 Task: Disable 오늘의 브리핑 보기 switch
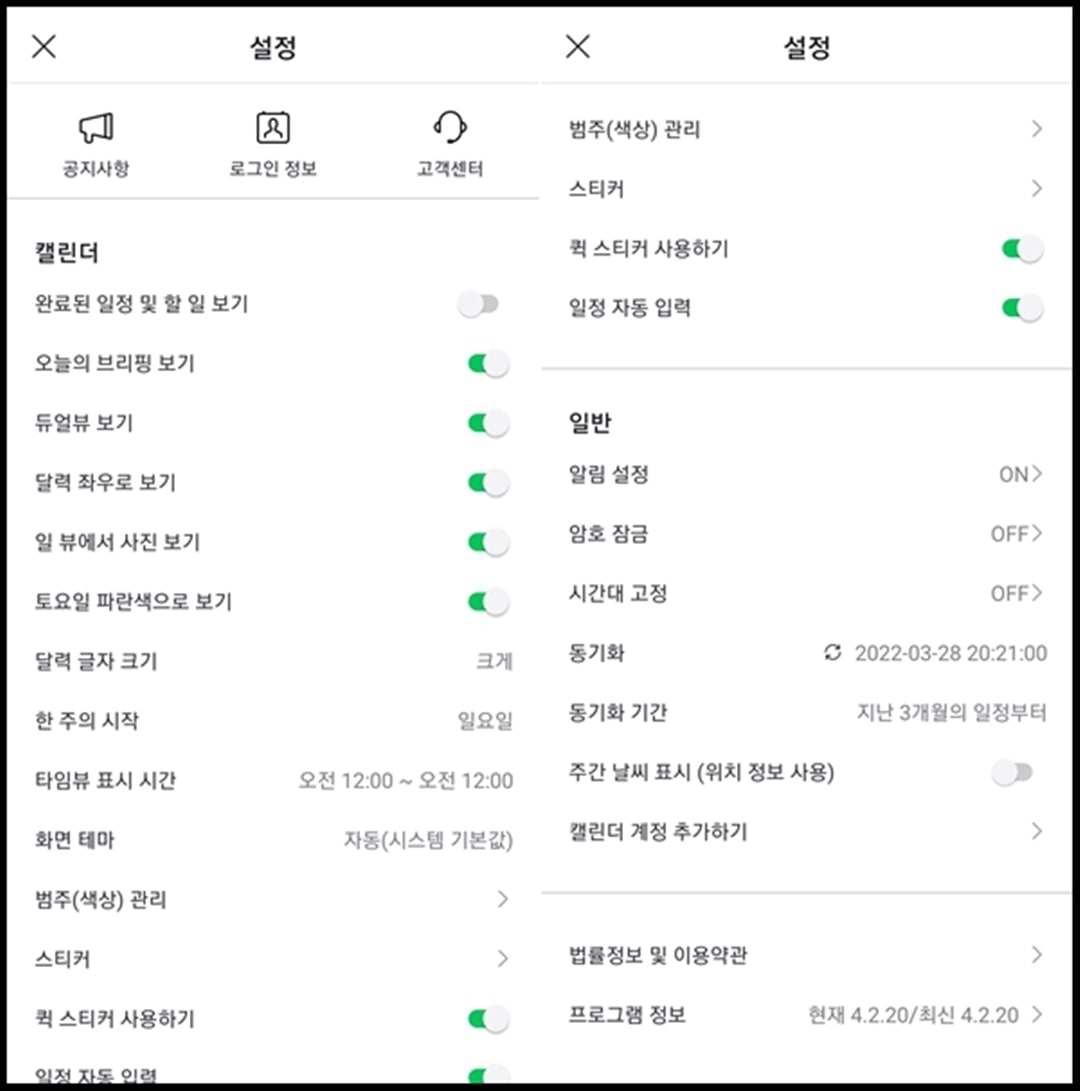(489, 363)
